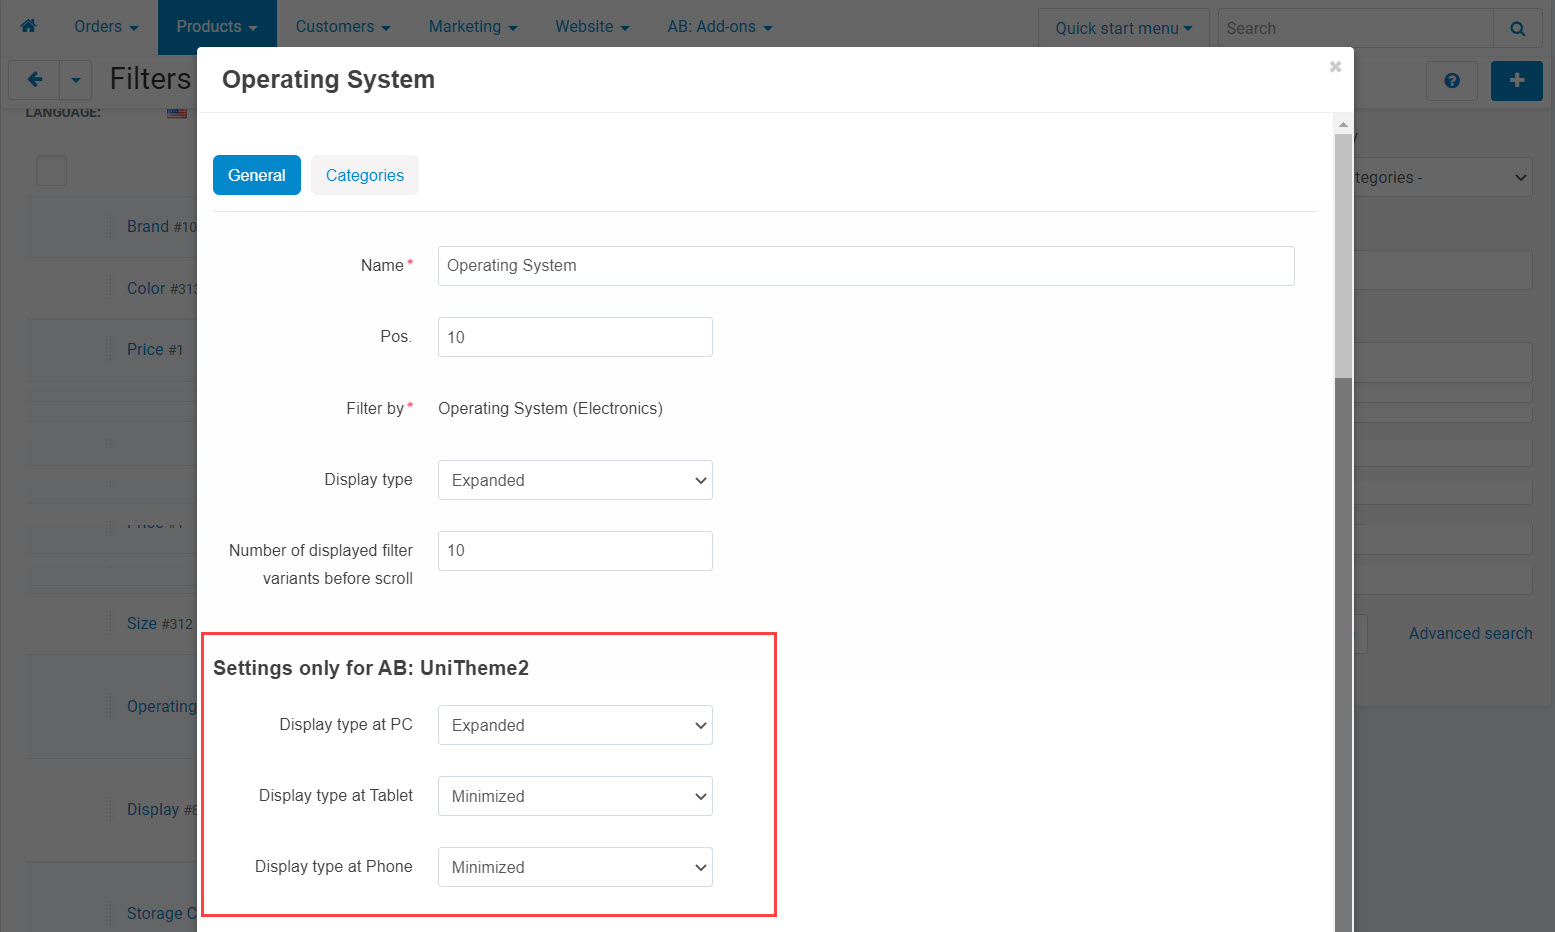1555x932 pixels.
Task: Go to the home dashboard icon
Action: point(28,26)
